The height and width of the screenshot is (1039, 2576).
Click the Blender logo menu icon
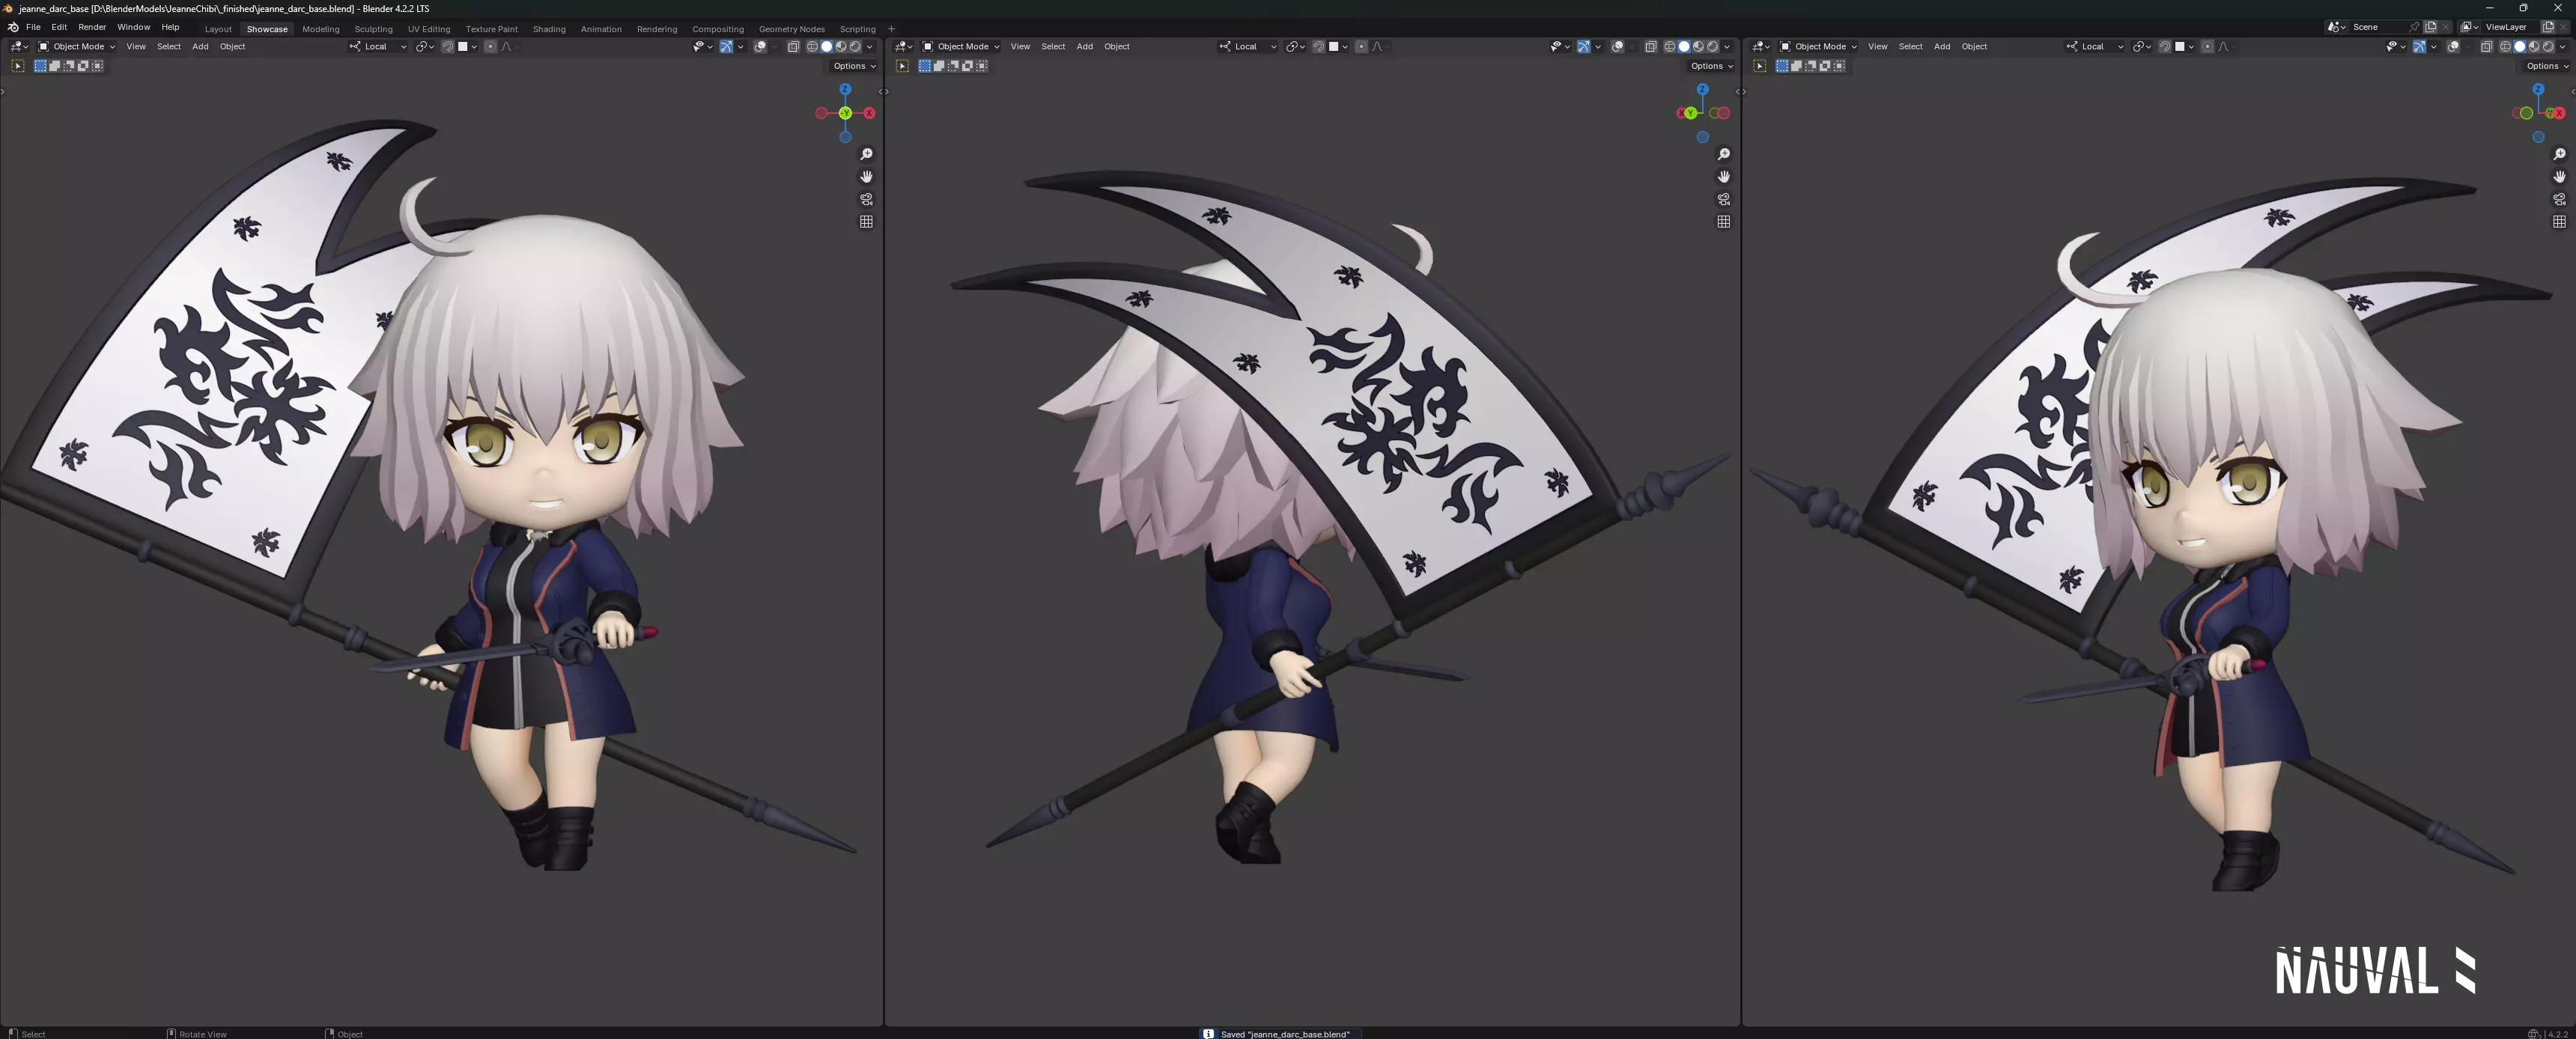(x=13, y=28)
